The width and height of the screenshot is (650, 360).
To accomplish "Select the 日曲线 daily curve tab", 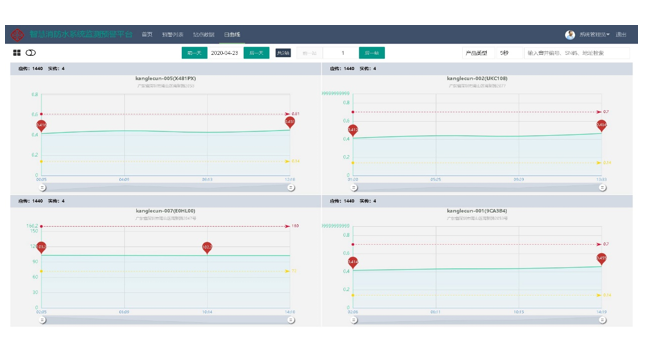I will coord(232,34).
